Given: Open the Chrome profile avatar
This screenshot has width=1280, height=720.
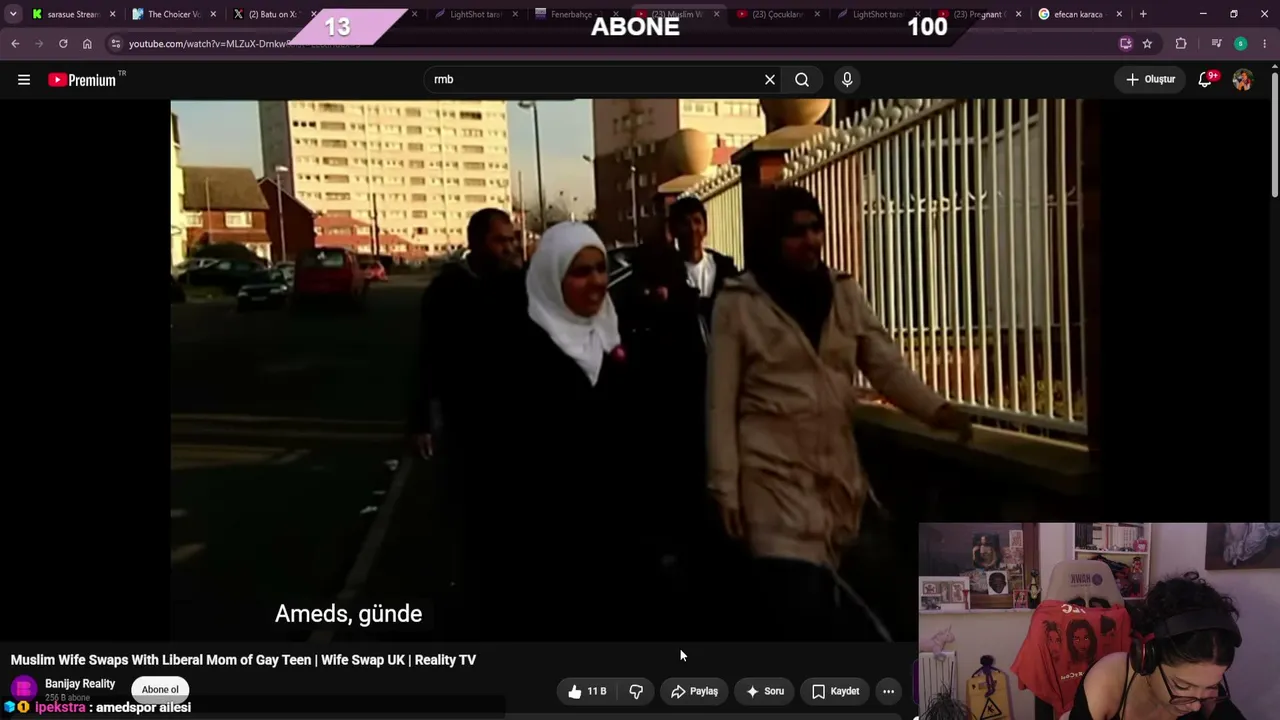Looking at the screenshot, I should 1241,44.
